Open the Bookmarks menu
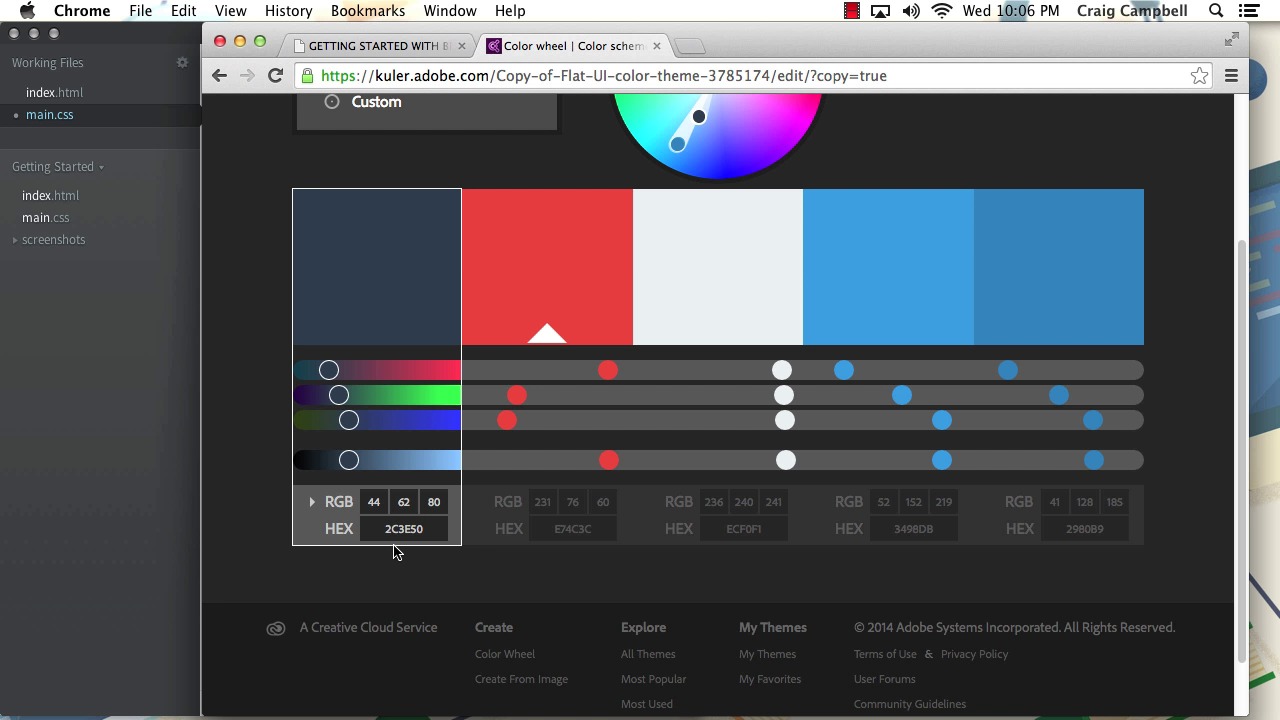Image resolution: width=1280 pixels, height=720 pixels. tap(368, 11)
